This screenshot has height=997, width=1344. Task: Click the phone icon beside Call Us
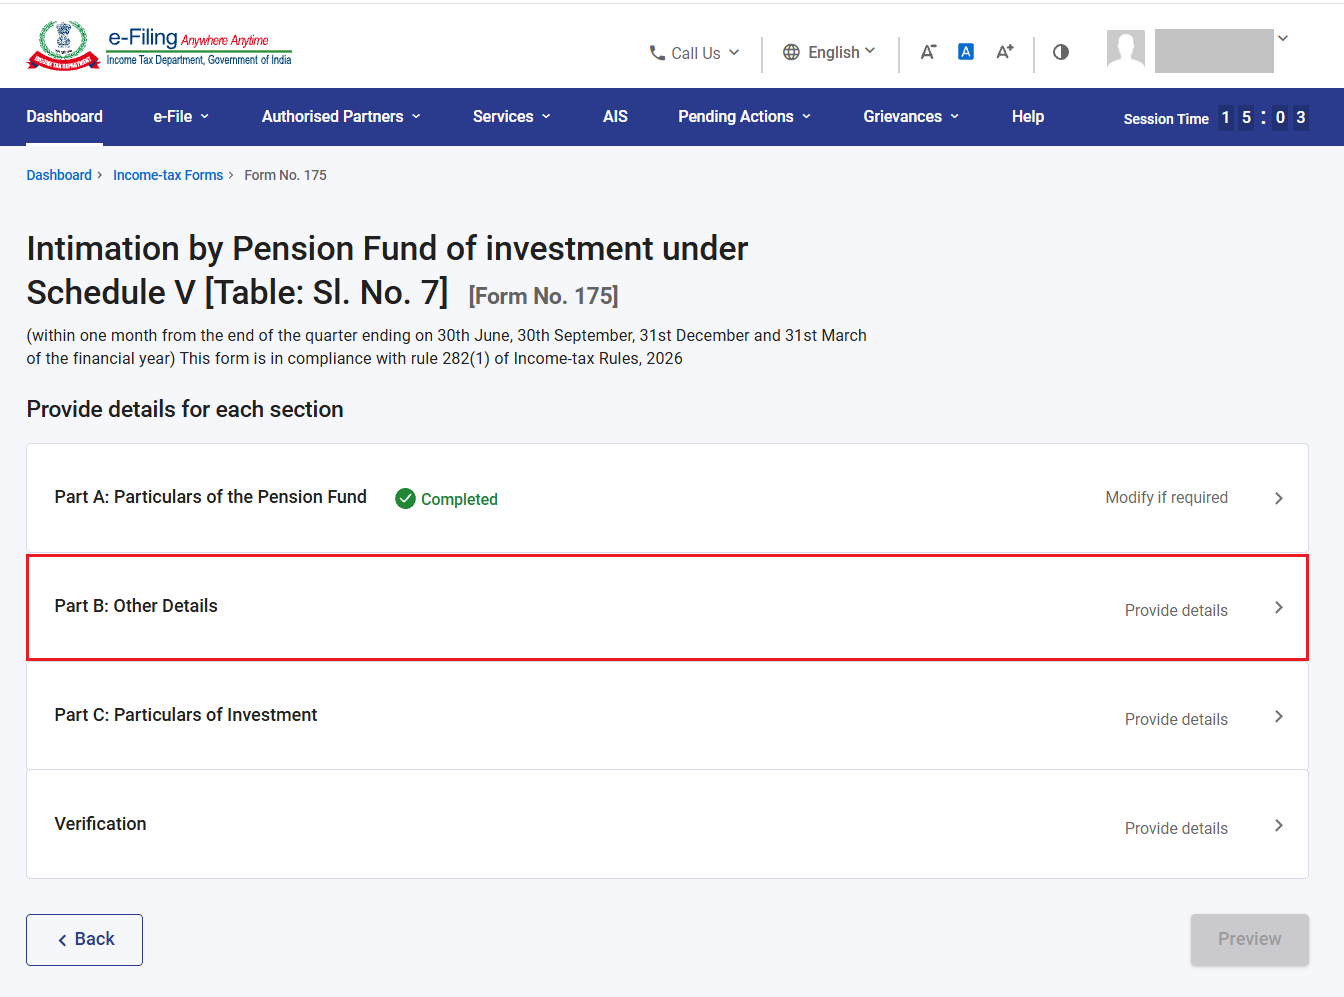click(657, 52)
